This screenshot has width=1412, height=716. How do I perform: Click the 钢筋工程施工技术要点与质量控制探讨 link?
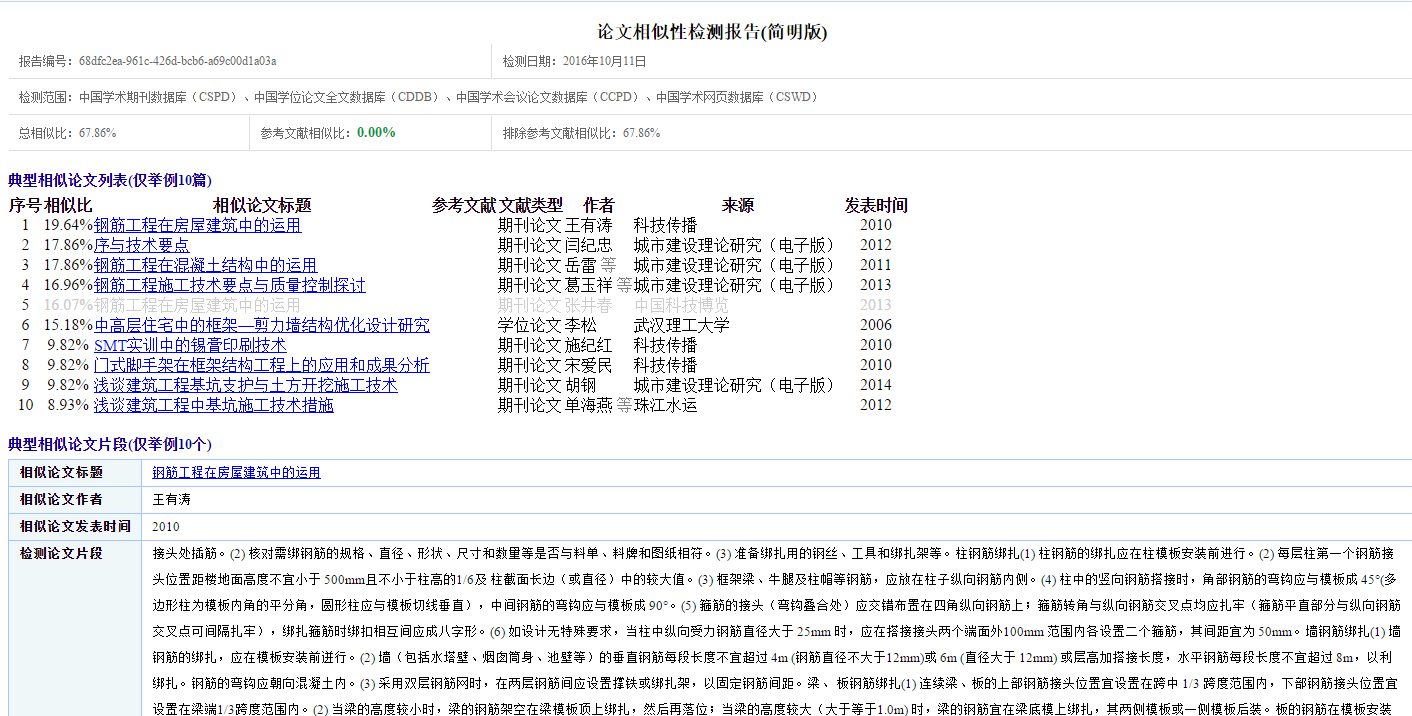pyautogui.click(x=229, y=285)
